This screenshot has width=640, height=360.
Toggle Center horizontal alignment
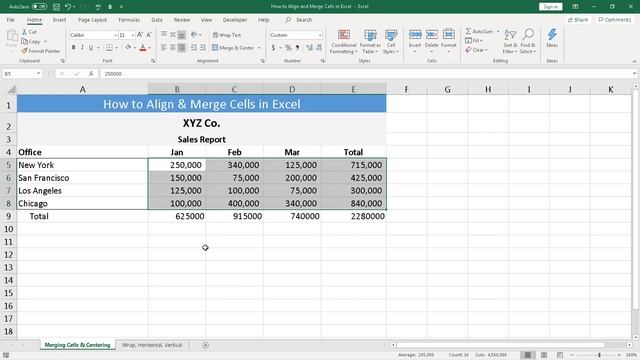(173, 48)
